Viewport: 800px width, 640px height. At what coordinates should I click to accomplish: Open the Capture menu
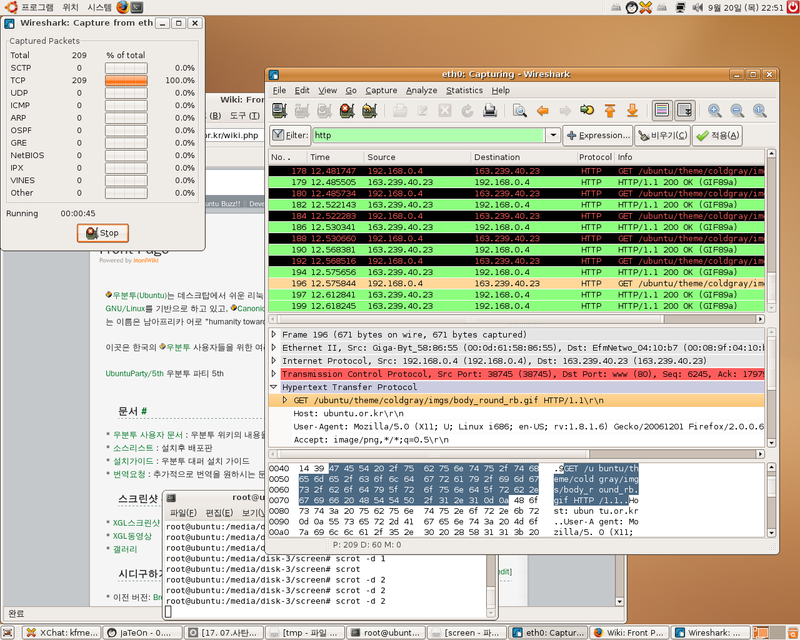coord(381,90)
